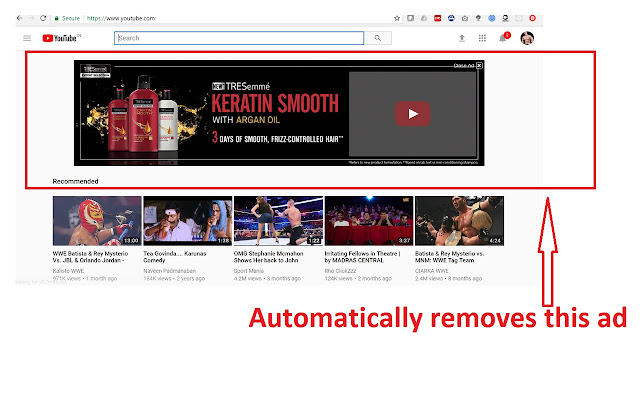Open the Batista & Rey Mysterio vs. MNM thumbnail
This screenshot has height=400, width=640.
(460, 221)
